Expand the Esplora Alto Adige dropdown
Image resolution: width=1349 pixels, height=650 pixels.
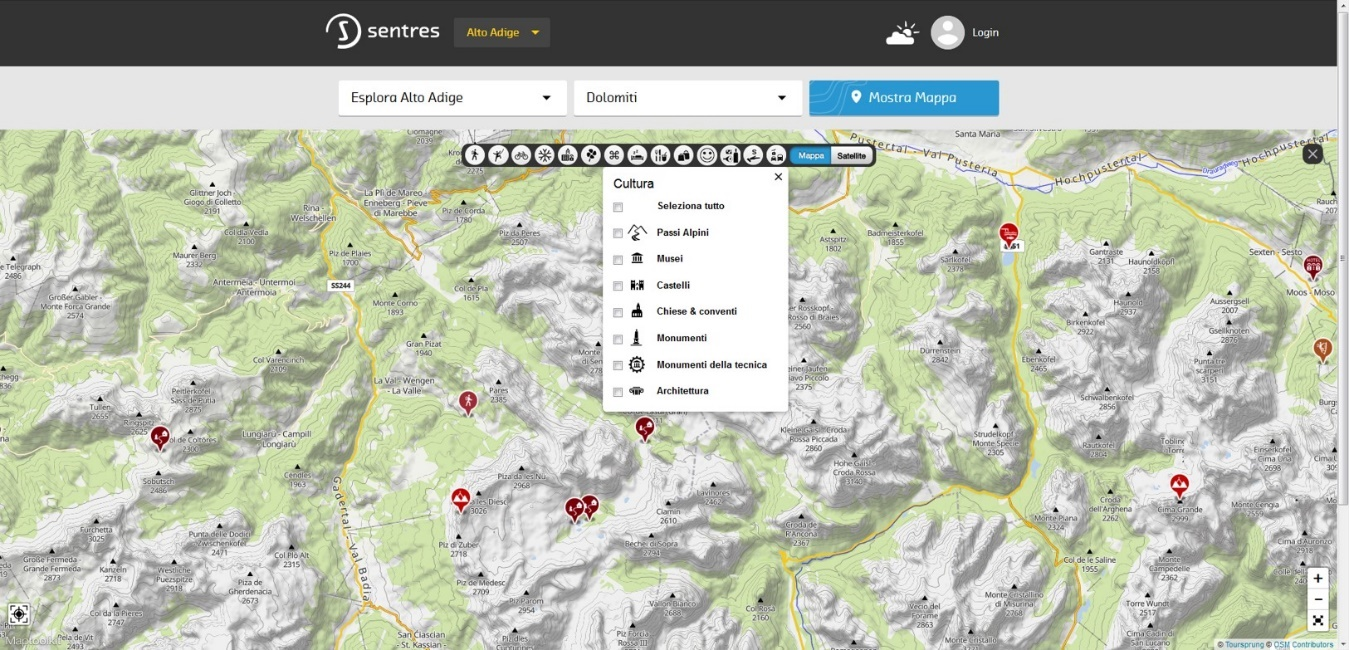tap(452, 98)
